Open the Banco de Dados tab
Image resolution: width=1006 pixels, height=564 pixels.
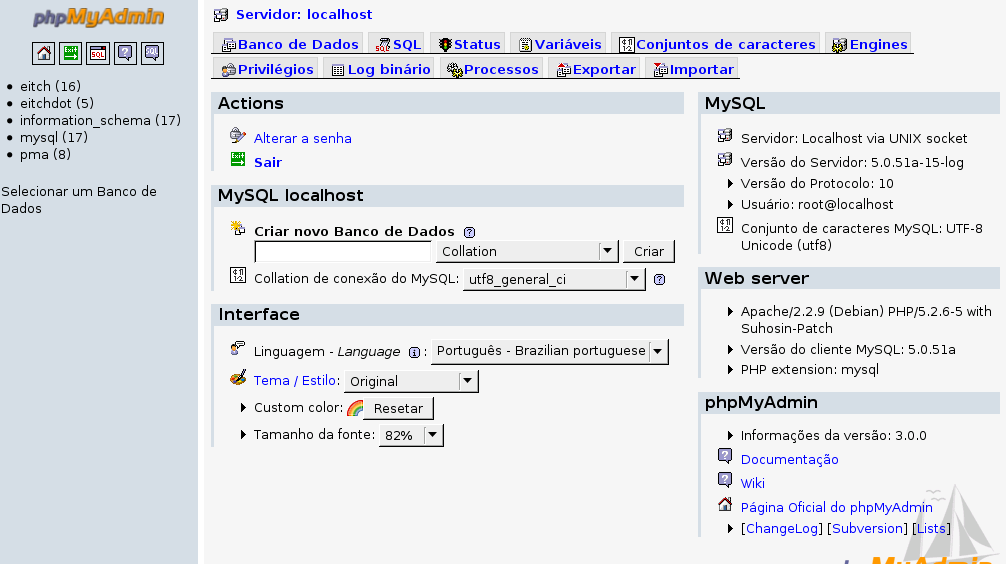pyautogui.click(x=289, y=44)
